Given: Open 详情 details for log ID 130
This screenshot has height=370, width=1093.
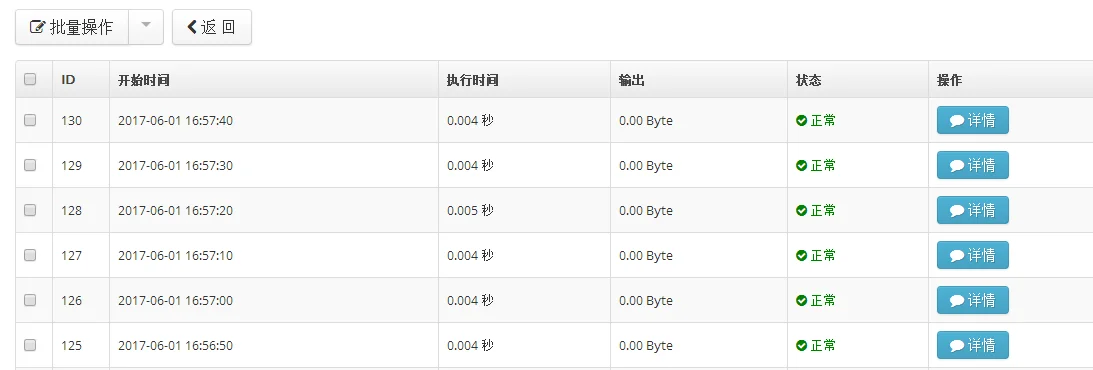Looking at the screenshot, I should pos(972,121).
